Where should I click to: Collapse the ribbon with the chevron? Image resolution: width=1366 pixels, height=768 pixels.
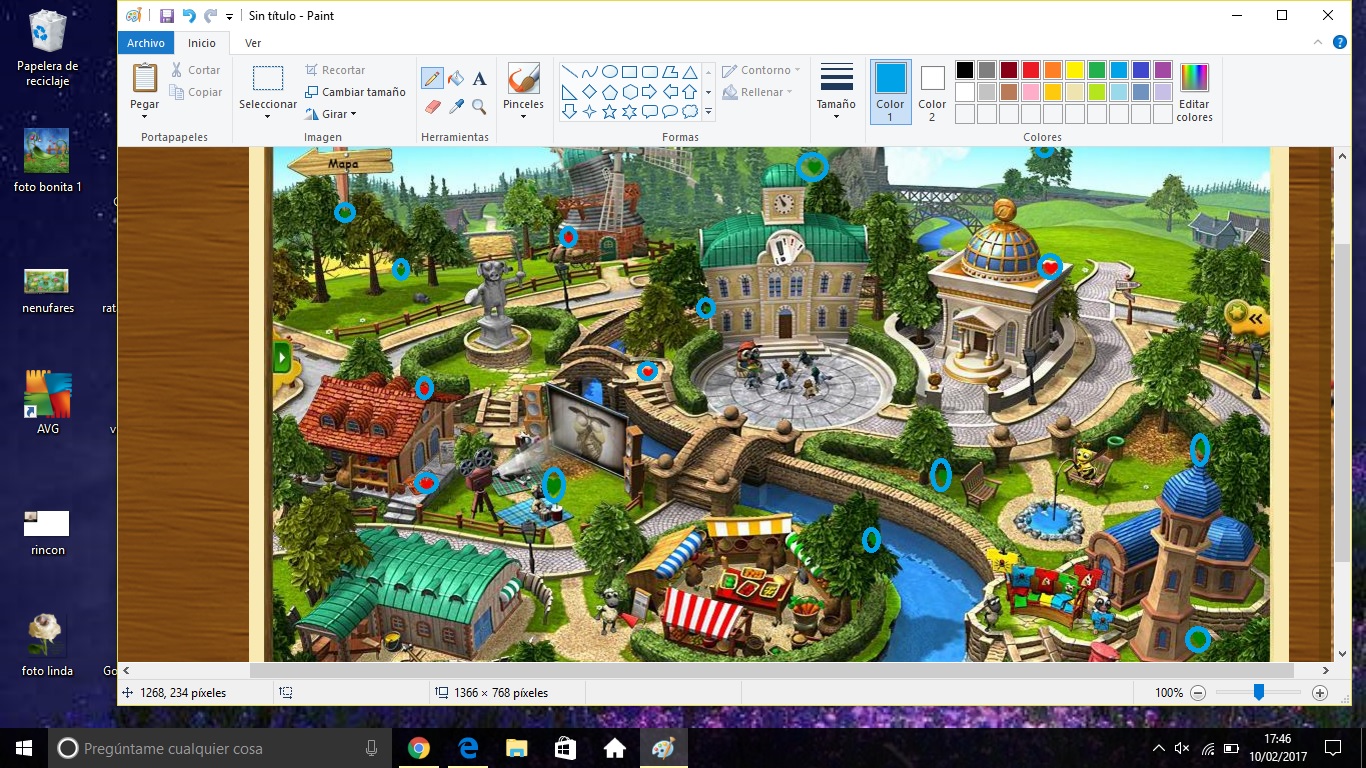pyautogui.click(x=1318, y=43)
